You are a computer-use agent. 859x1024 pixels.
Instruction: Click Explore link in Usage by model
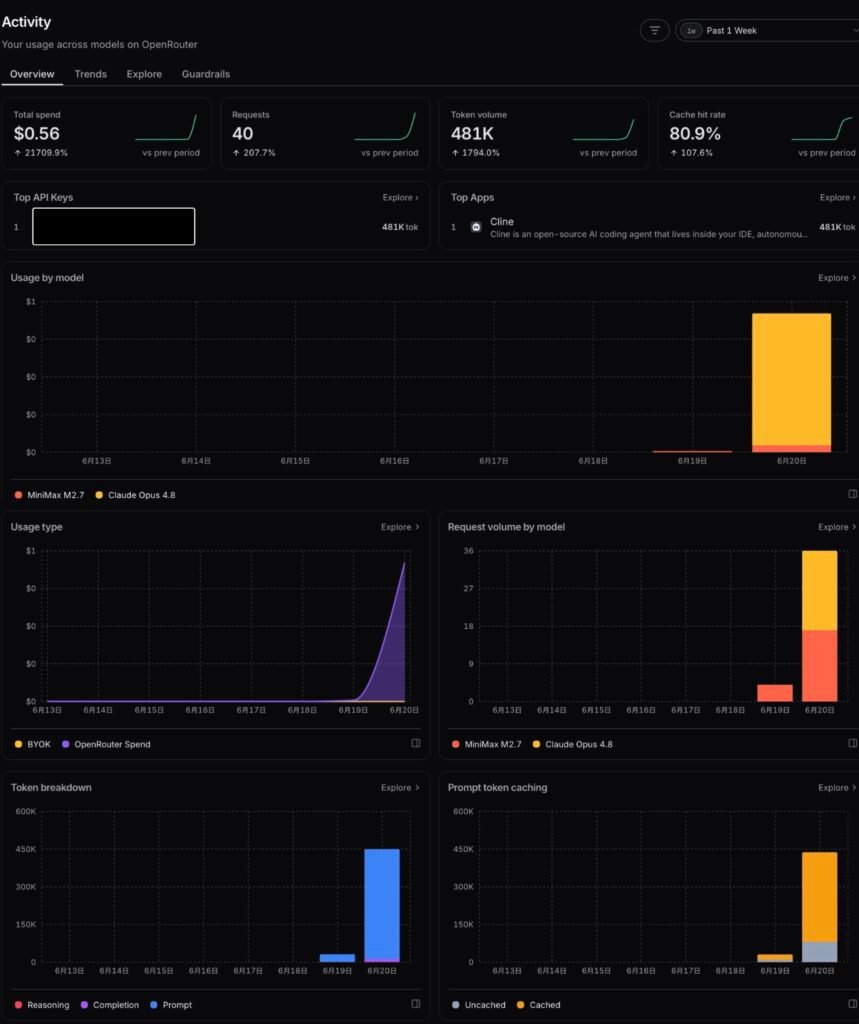[x=837, y=278]
